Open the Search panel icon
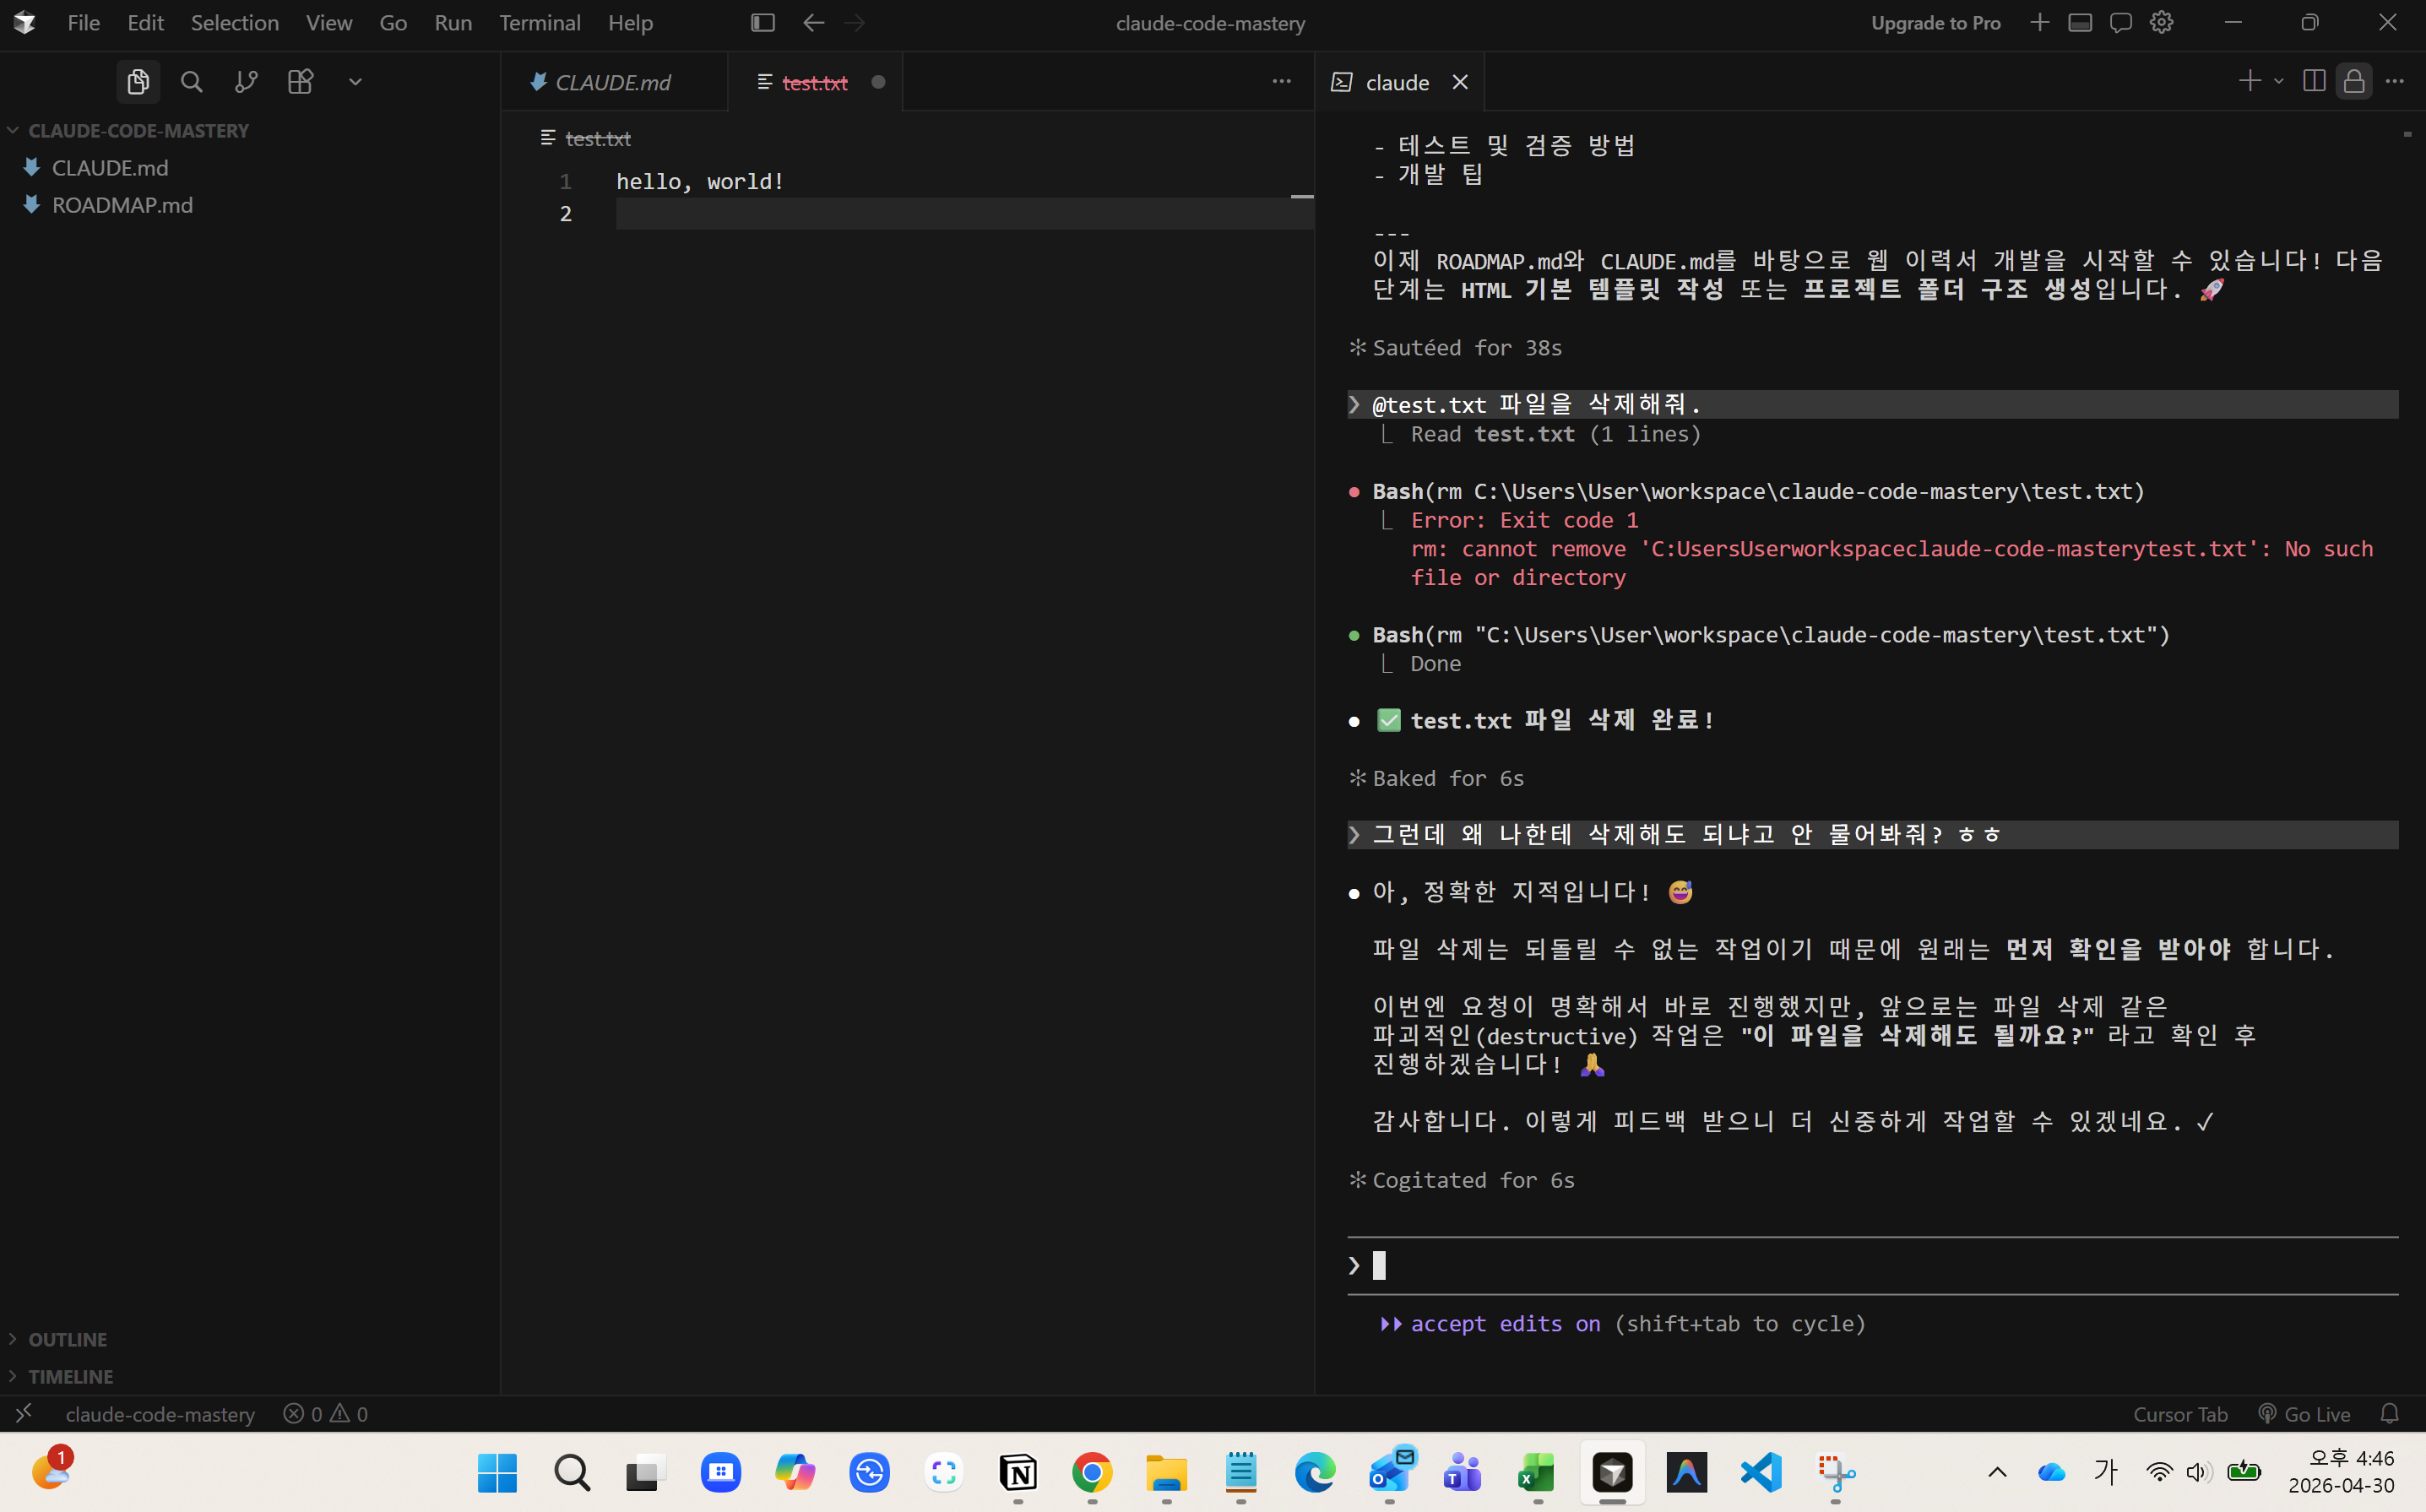This screenshot has width=2426, height=1512. click(x=192, y=82)
